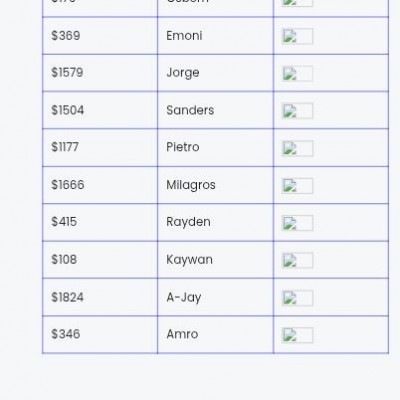Click the $1824 amount cell
The image size is (400, 400).
[100, 297]
